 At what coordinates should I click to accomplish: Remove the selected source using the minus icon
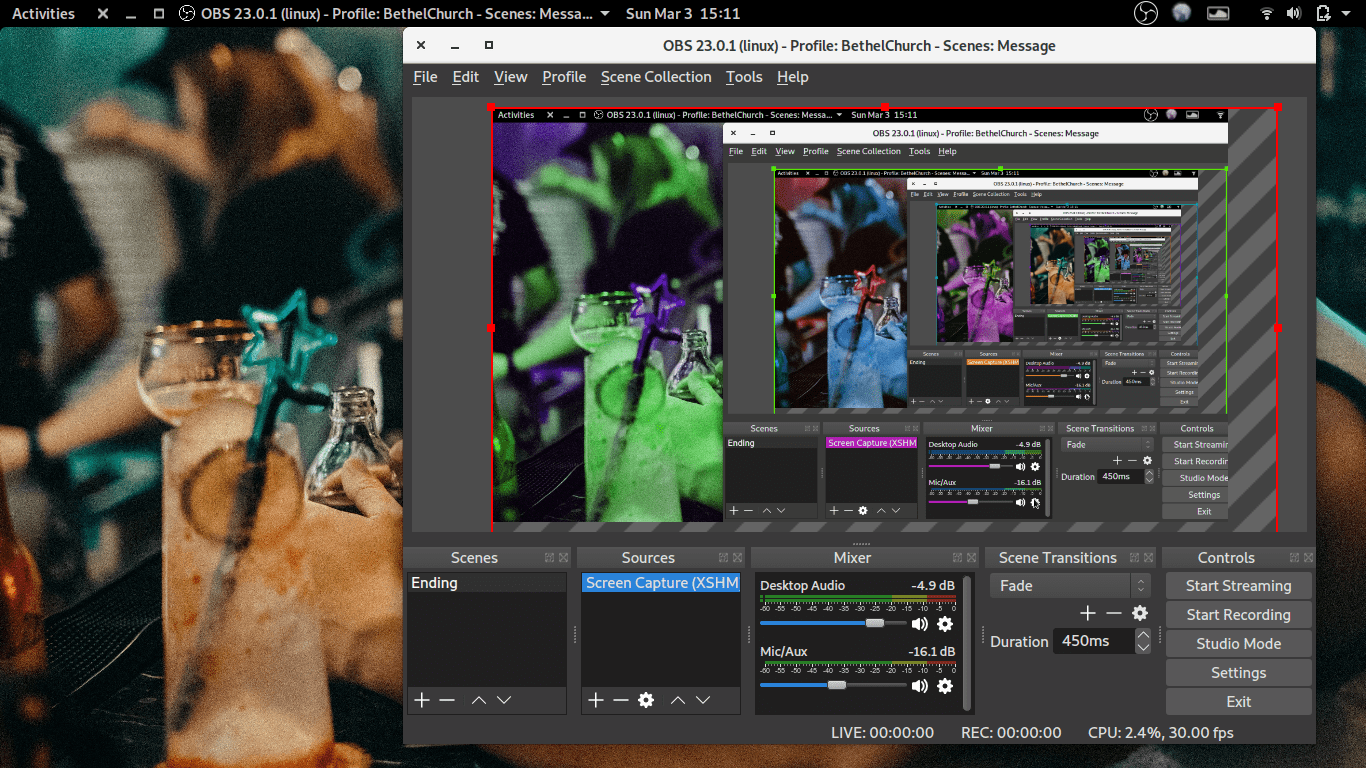pos(621,700)
